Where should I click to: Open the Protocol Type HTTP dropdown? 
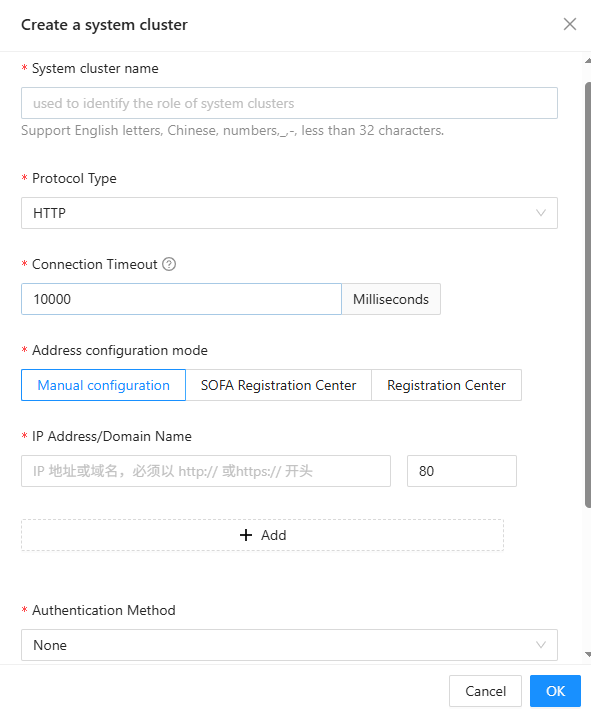click(x=289, y=213)
